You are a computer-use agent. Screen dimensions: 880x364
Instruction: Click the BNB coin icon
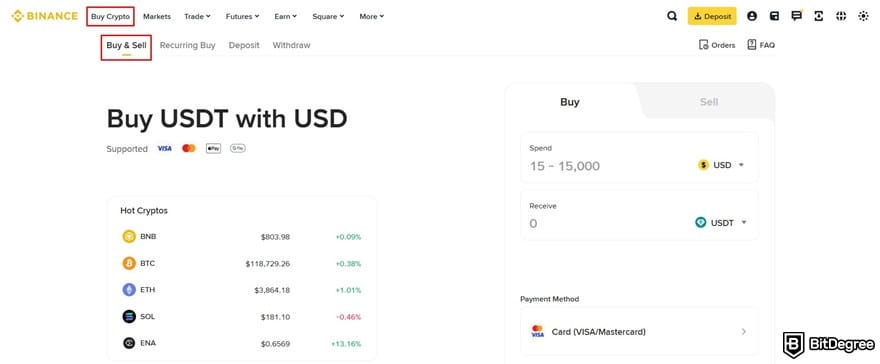pos(129,237)
